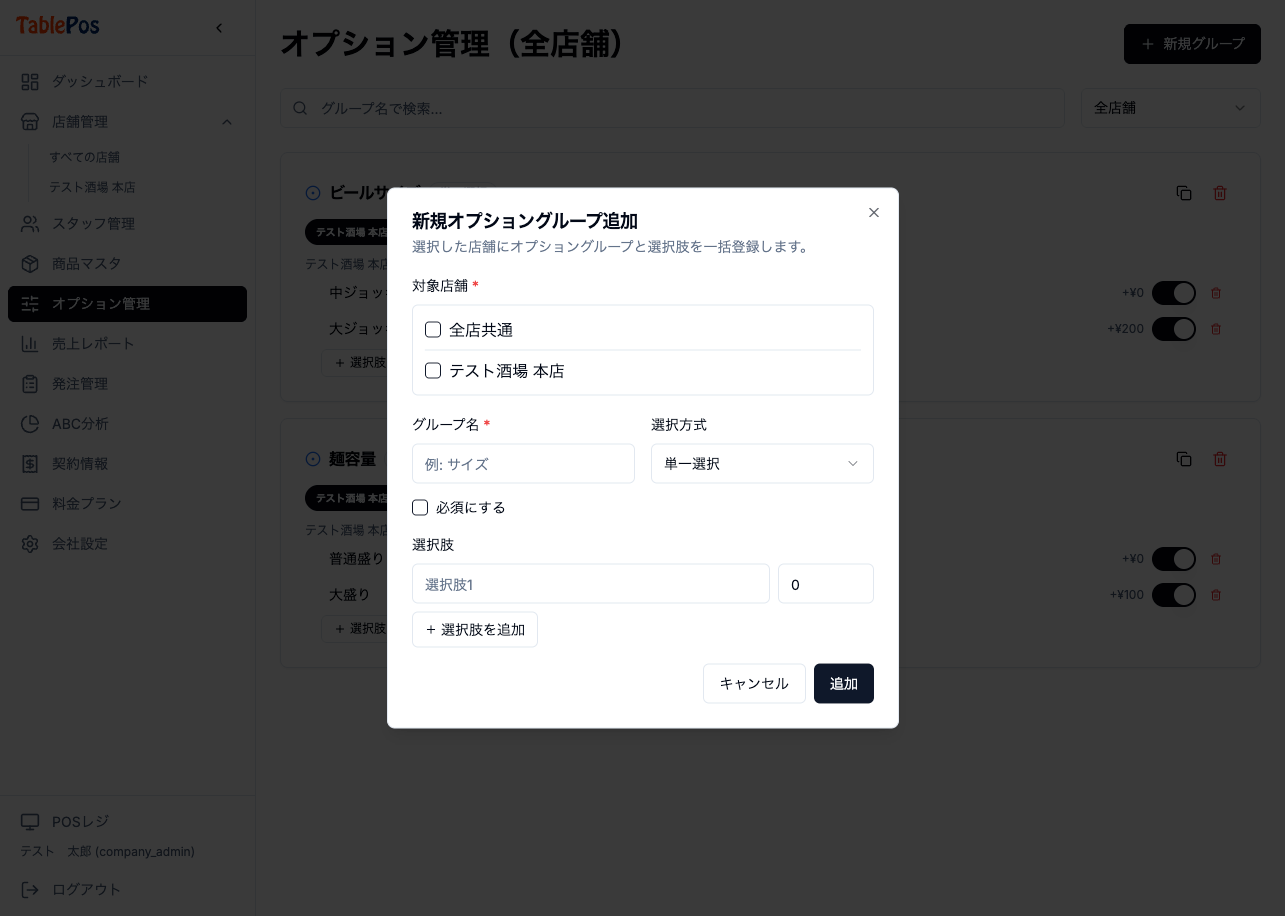This screenshot has width=1285, height=916.
Task: Click the 会社設定 gear icon
Action: click(30, 543)
